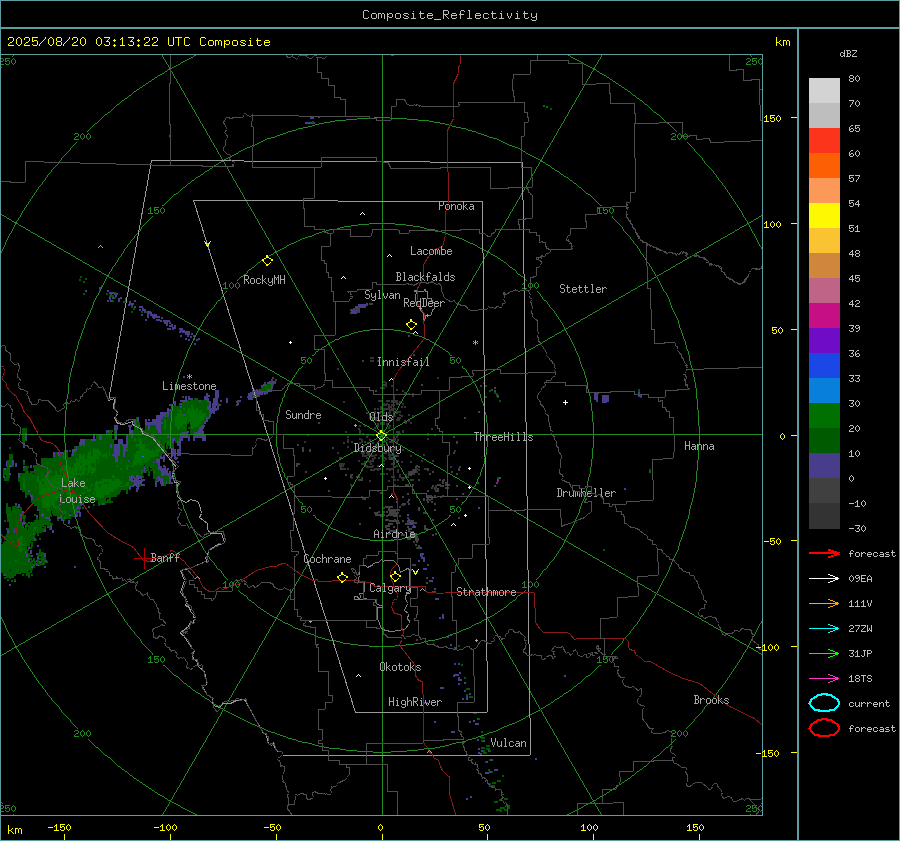The image size is (900, 841).
Task: Click the top light gray 80-70 dBZ swatch
Action: pos(824,91)
